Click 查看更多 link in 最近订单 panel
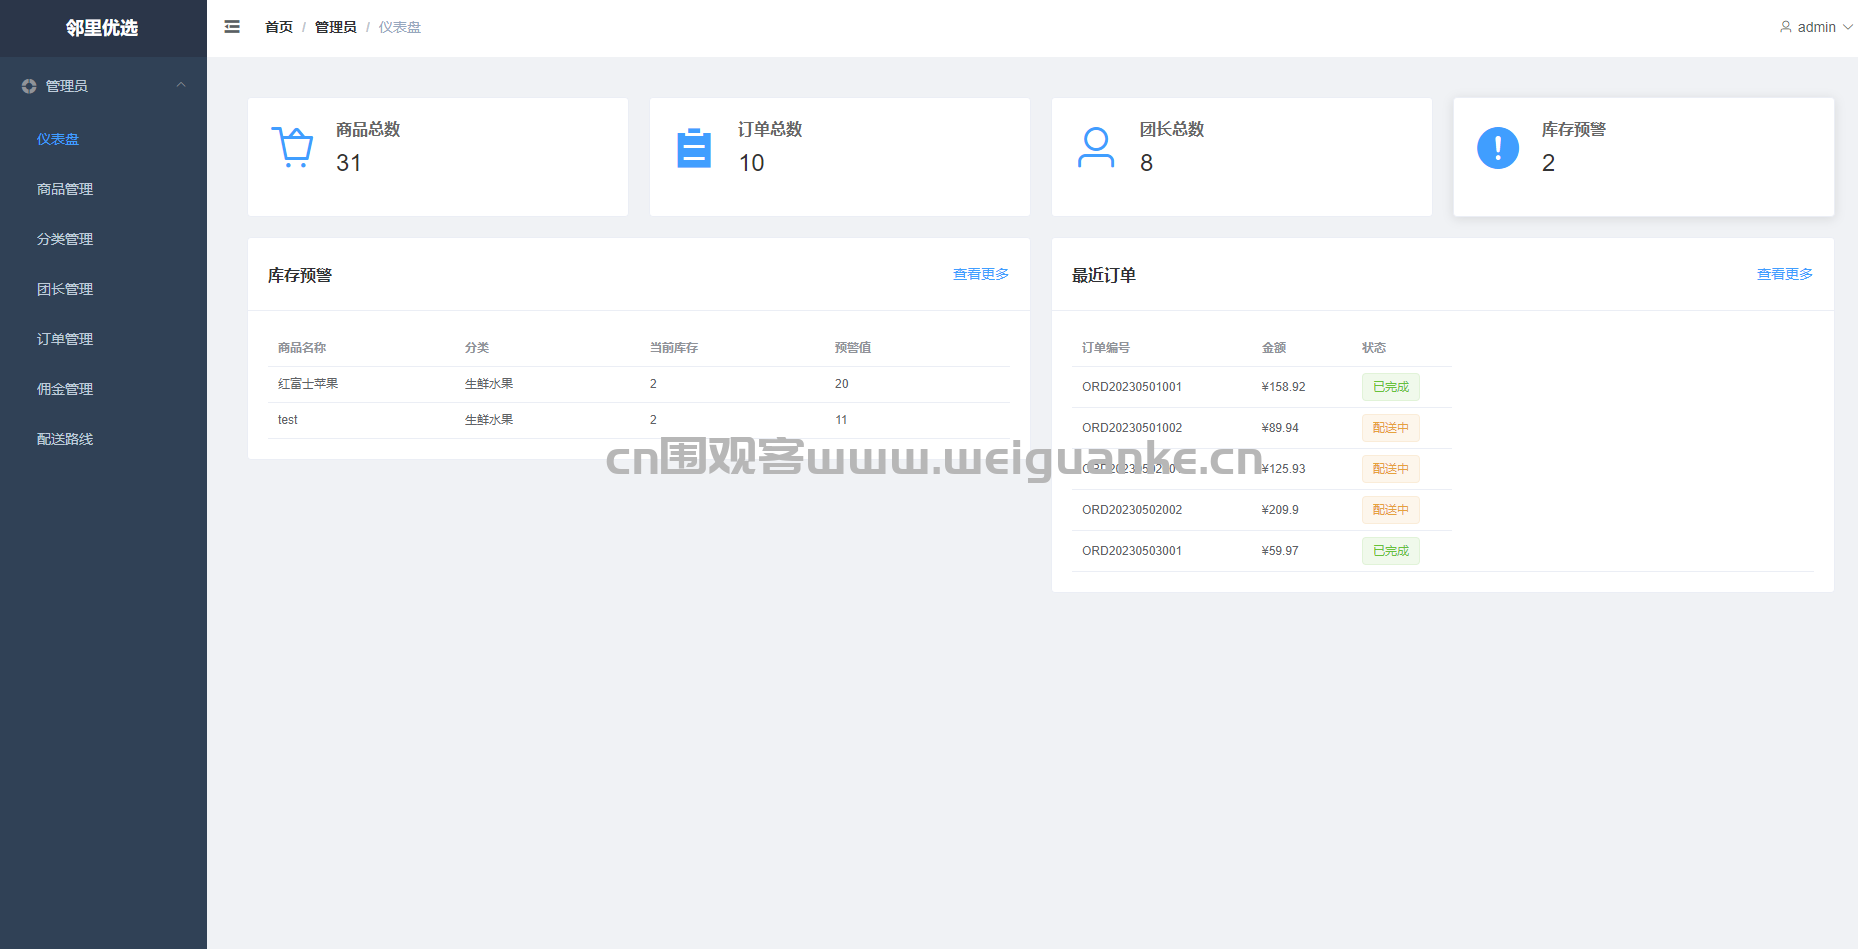This screenshot has height=949, width=1858. (1784, 274)
